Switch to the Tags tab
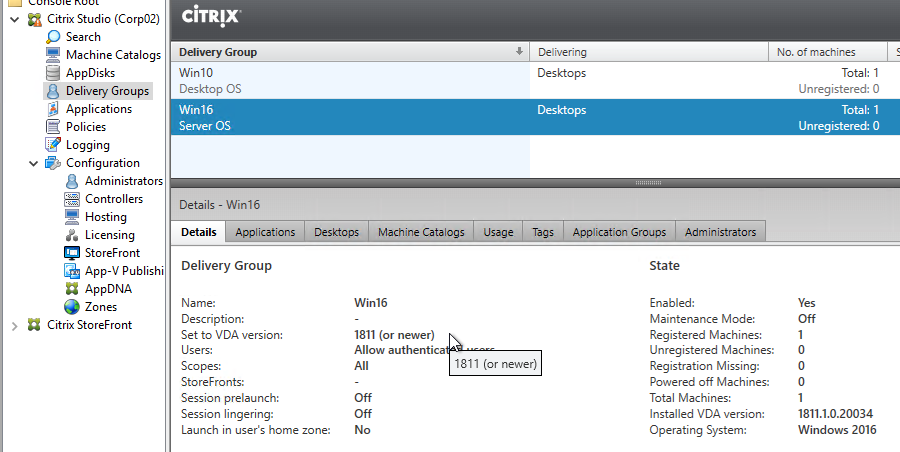Viewport: 900px width, 452px height. click(543, 232)
